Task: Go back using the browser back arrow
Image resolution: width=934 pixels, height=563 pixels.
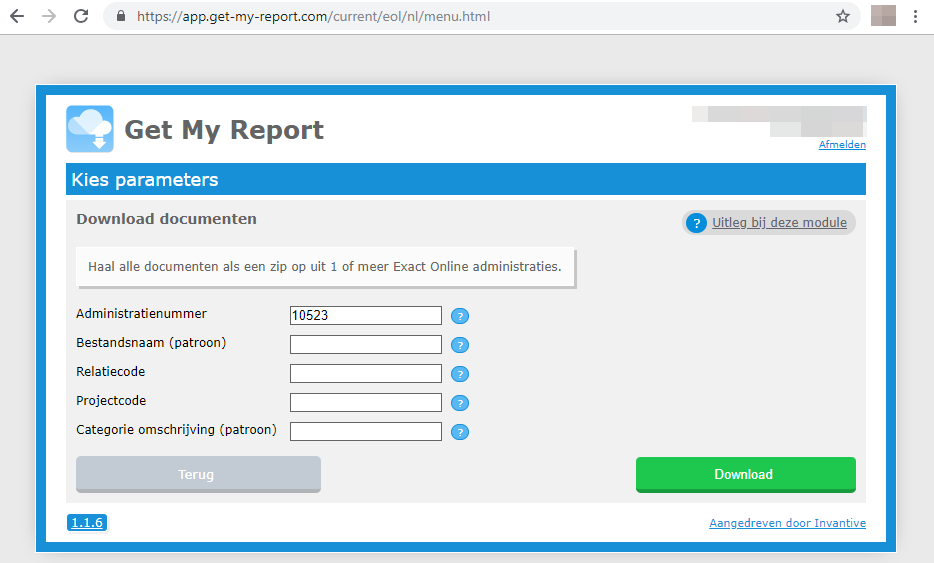Action: pos(17,16)
